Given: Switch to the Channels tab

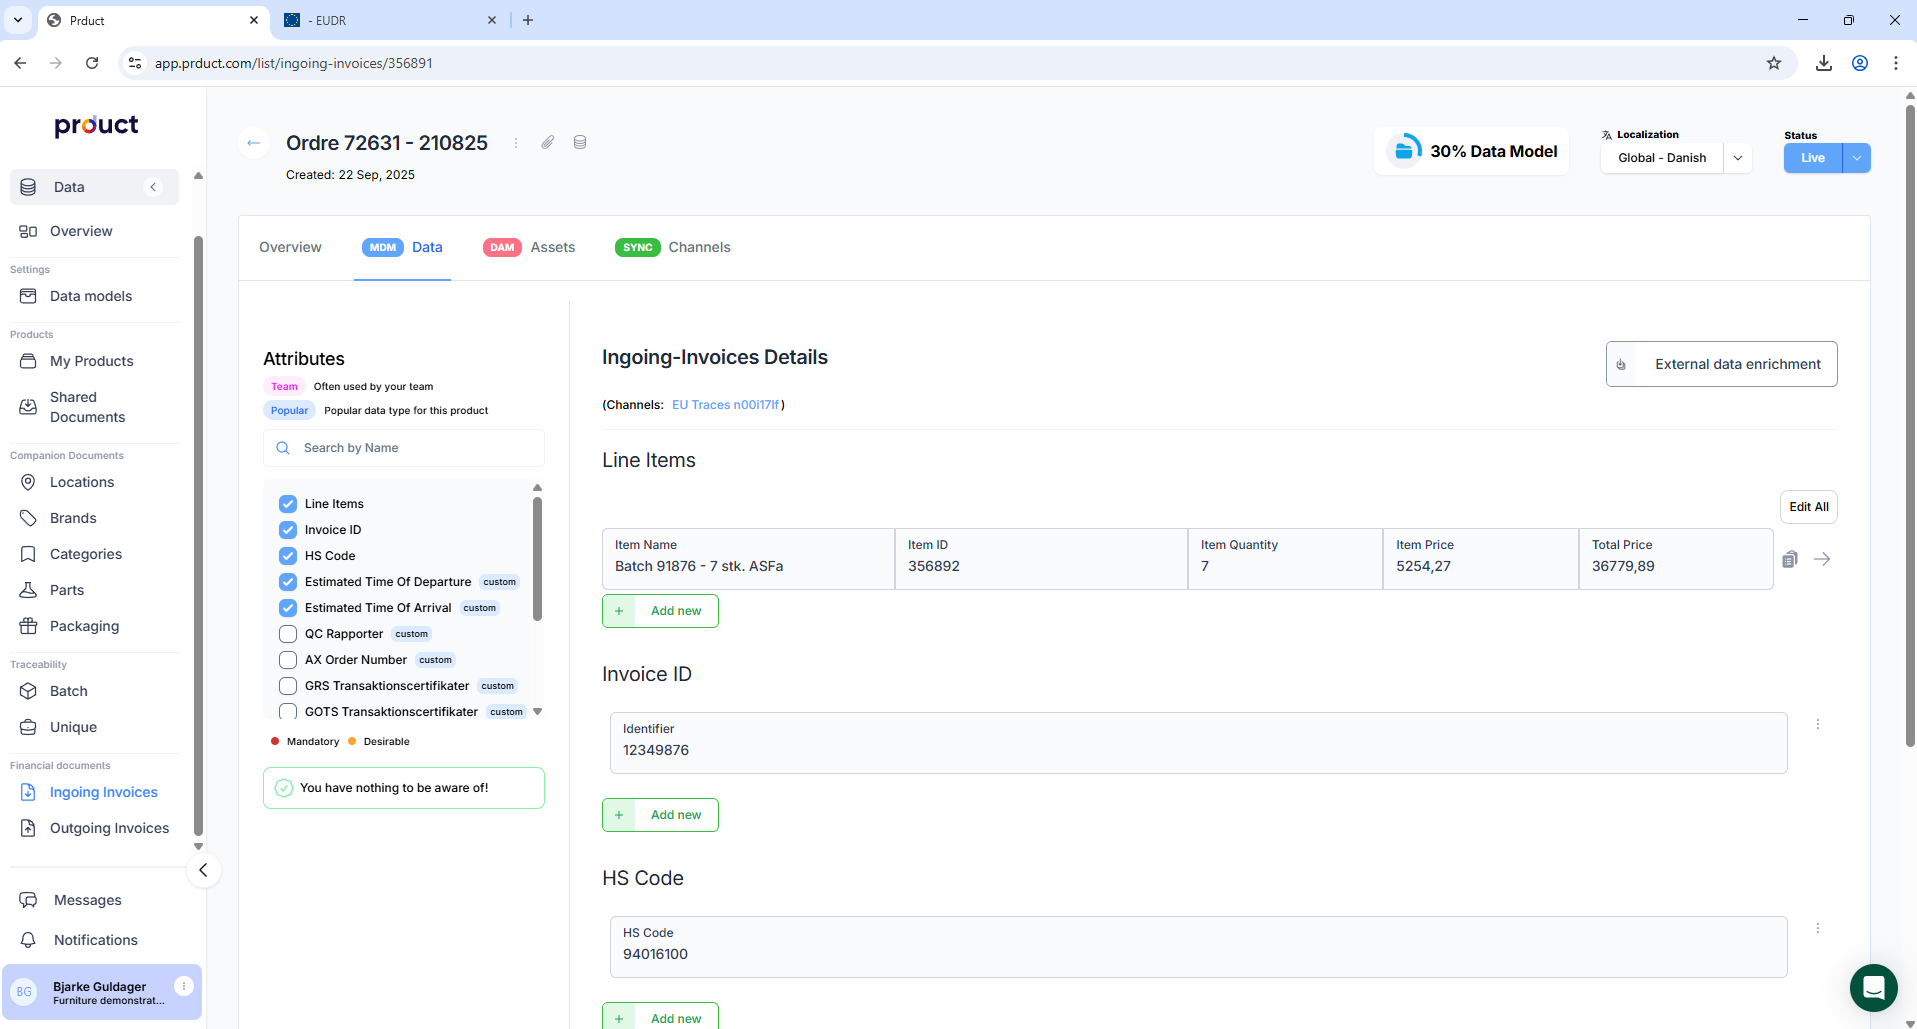Looking at the screenshot, I should click(673, 247).
